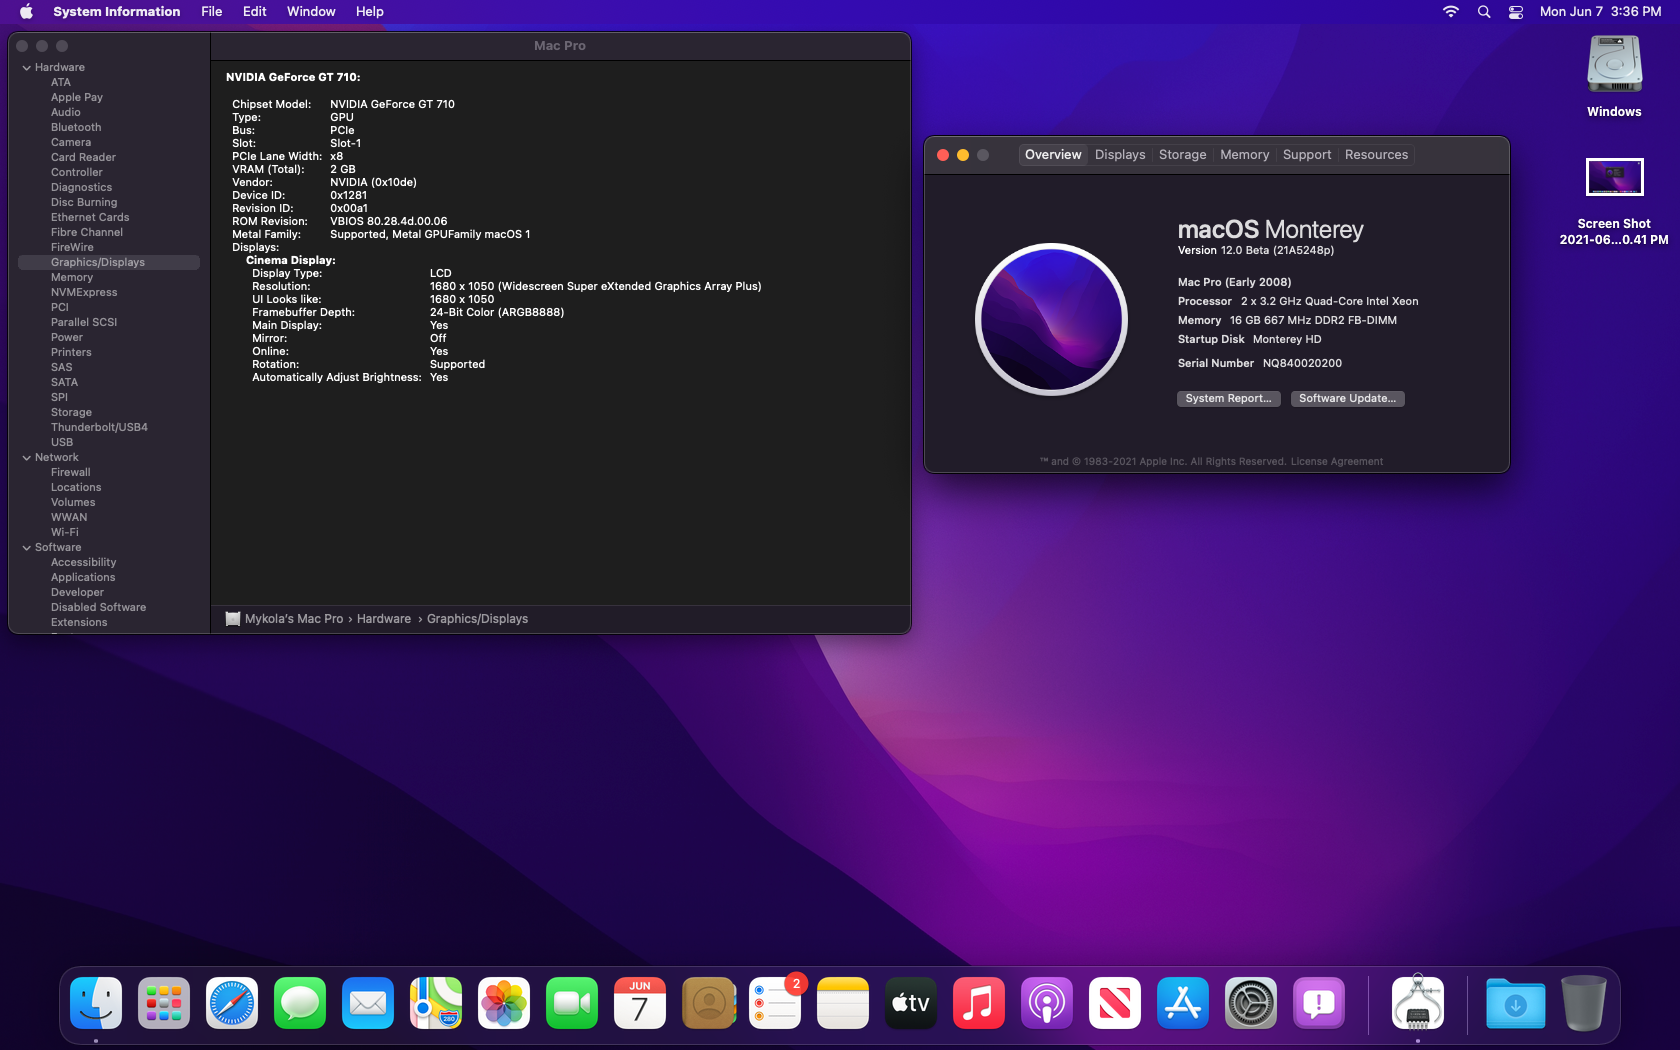
Task: Open the File menu
Action: pos(211,12)
